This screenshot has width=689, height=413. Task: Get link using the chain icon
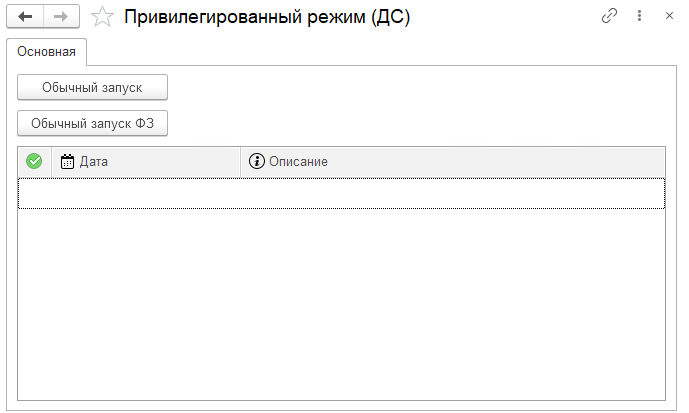(609, 16)
